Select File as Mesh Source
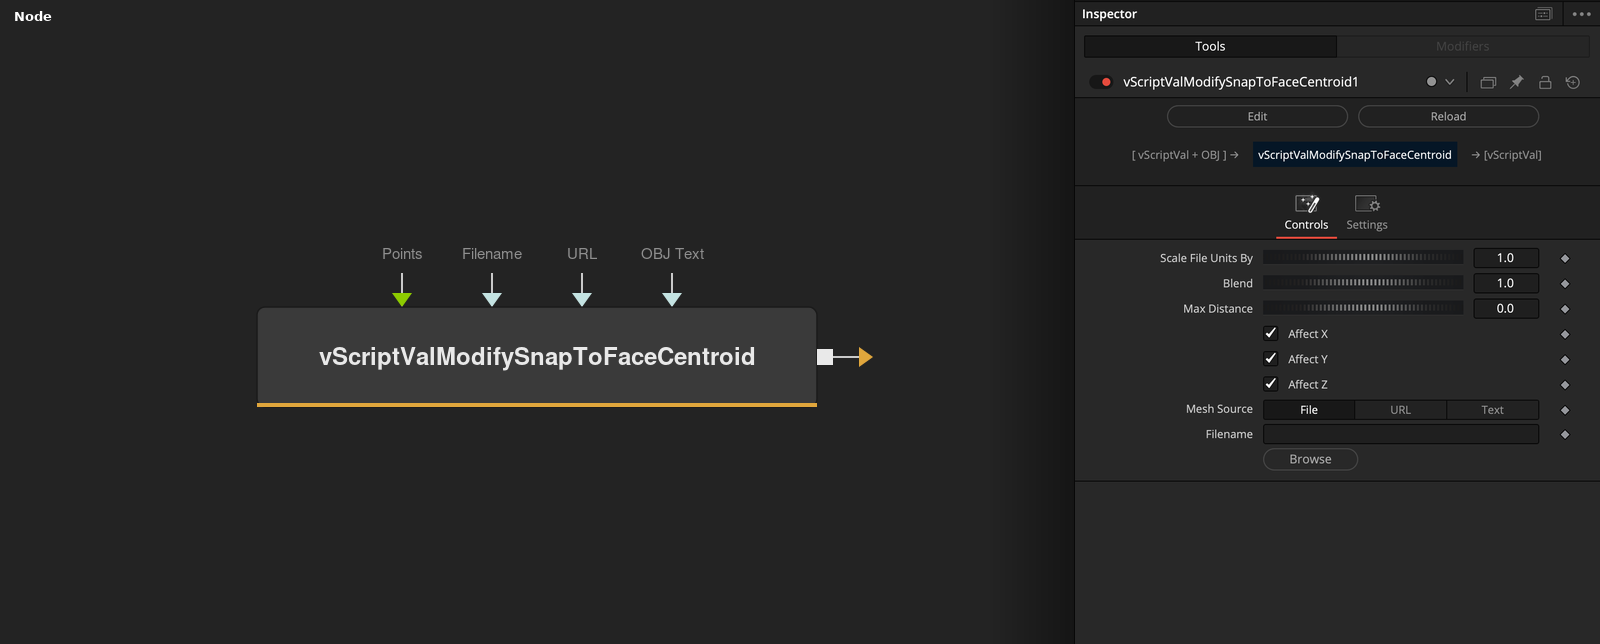 coord(1309,409)
